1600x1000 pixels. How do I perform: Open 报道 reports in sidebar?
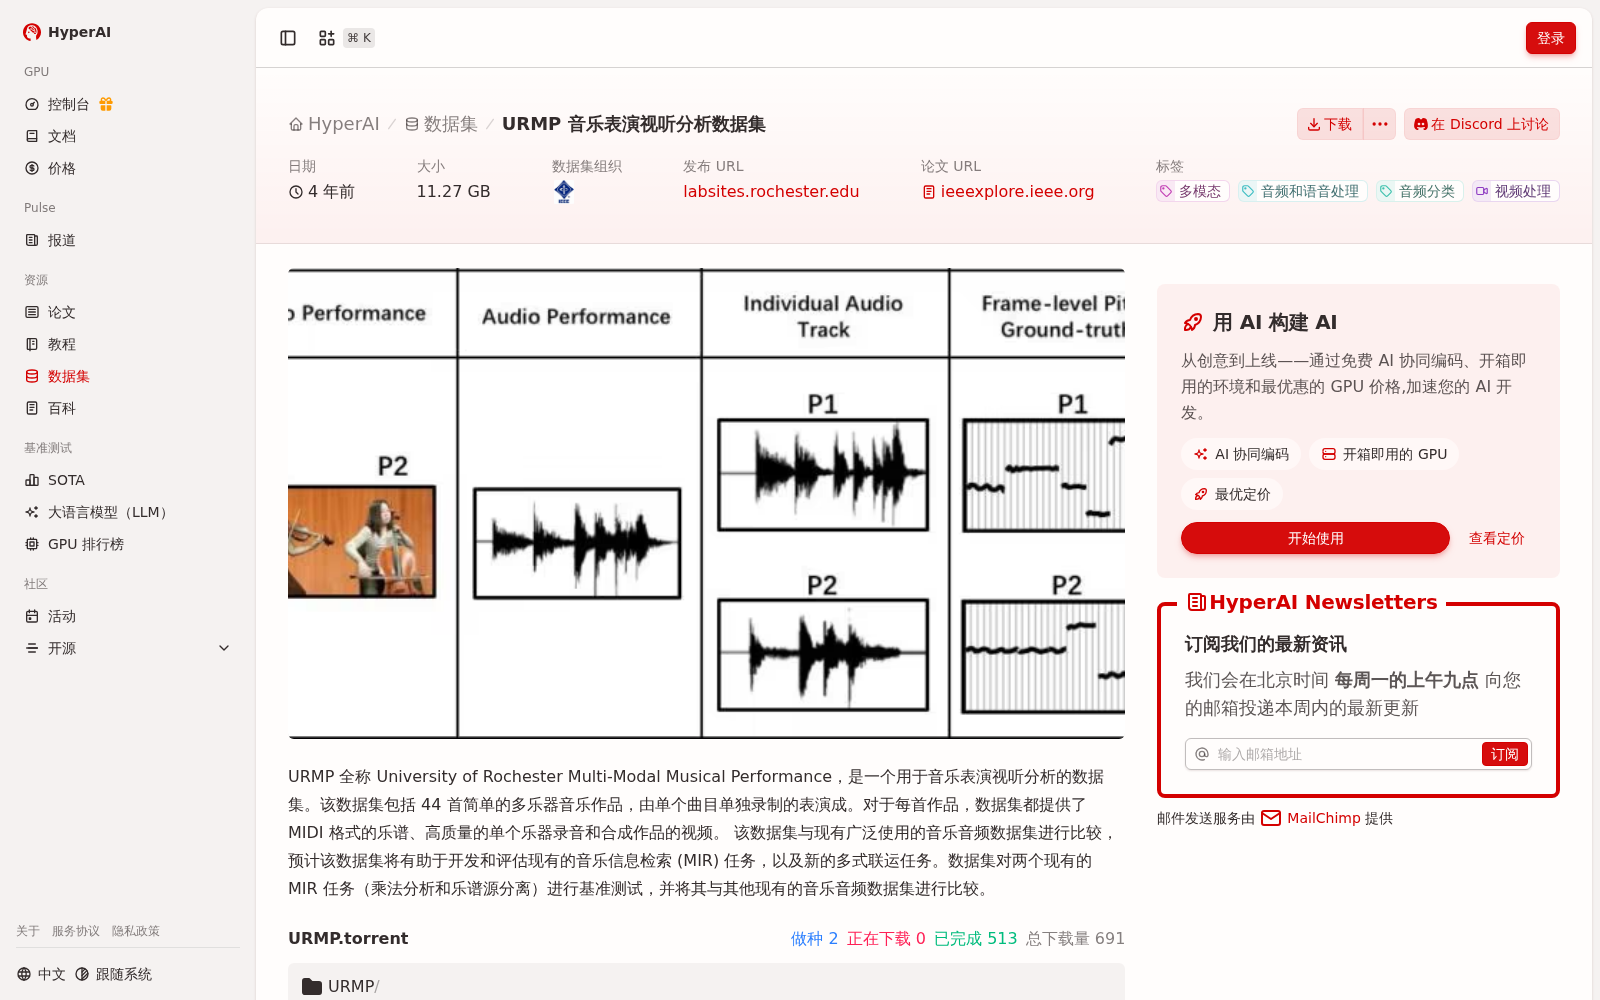pos(62,240)
